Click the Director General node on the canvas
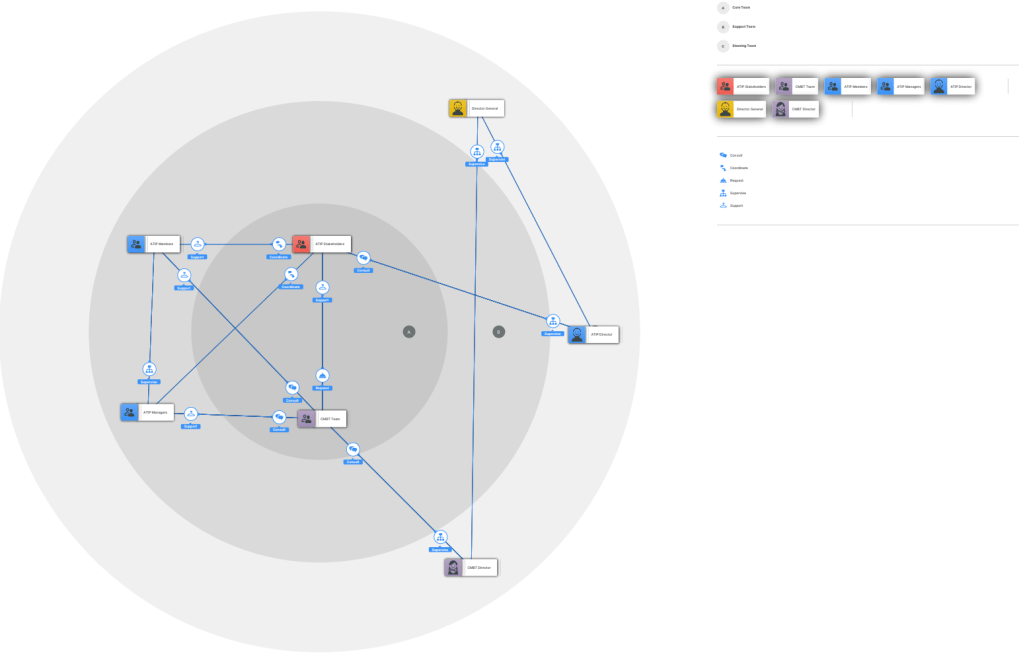This screenshot has height=666, width=1023. tap(476, 108)
